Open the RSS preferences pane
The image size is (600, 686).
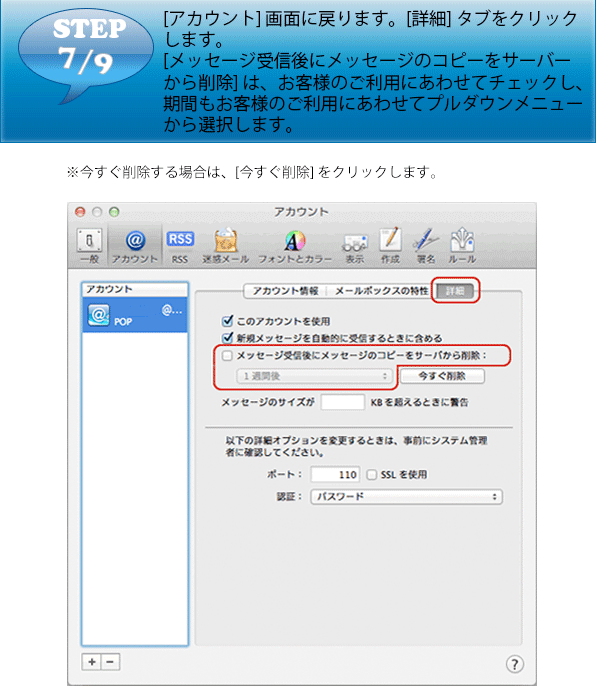pos(180,246)
